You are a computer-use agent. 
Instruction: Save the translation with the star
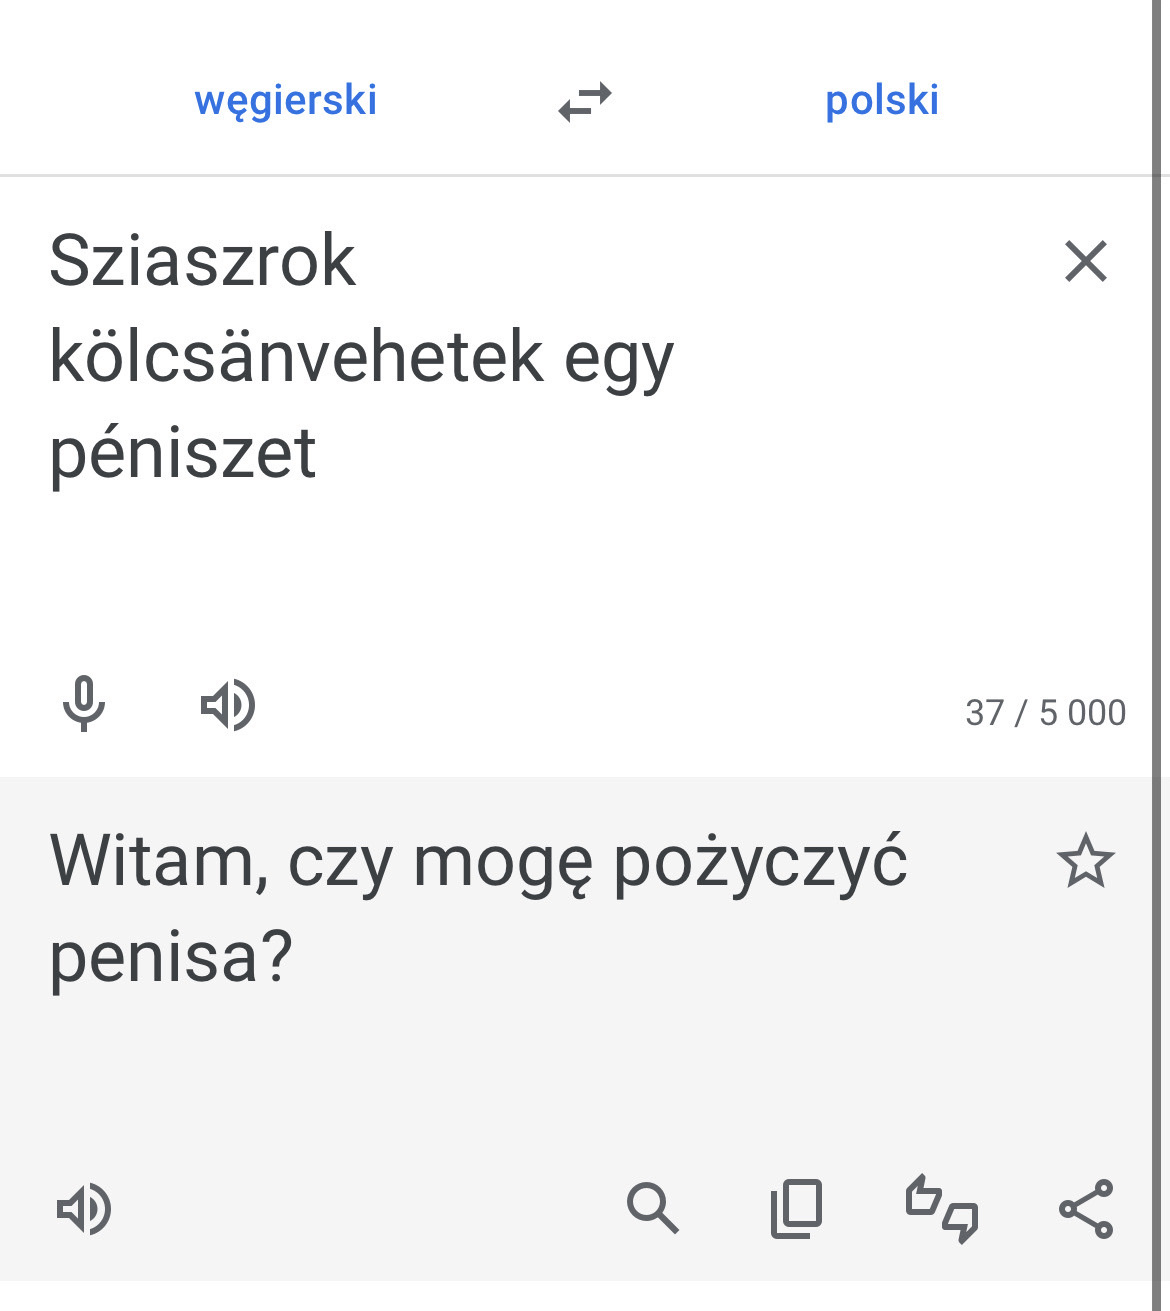point(1085,861)
